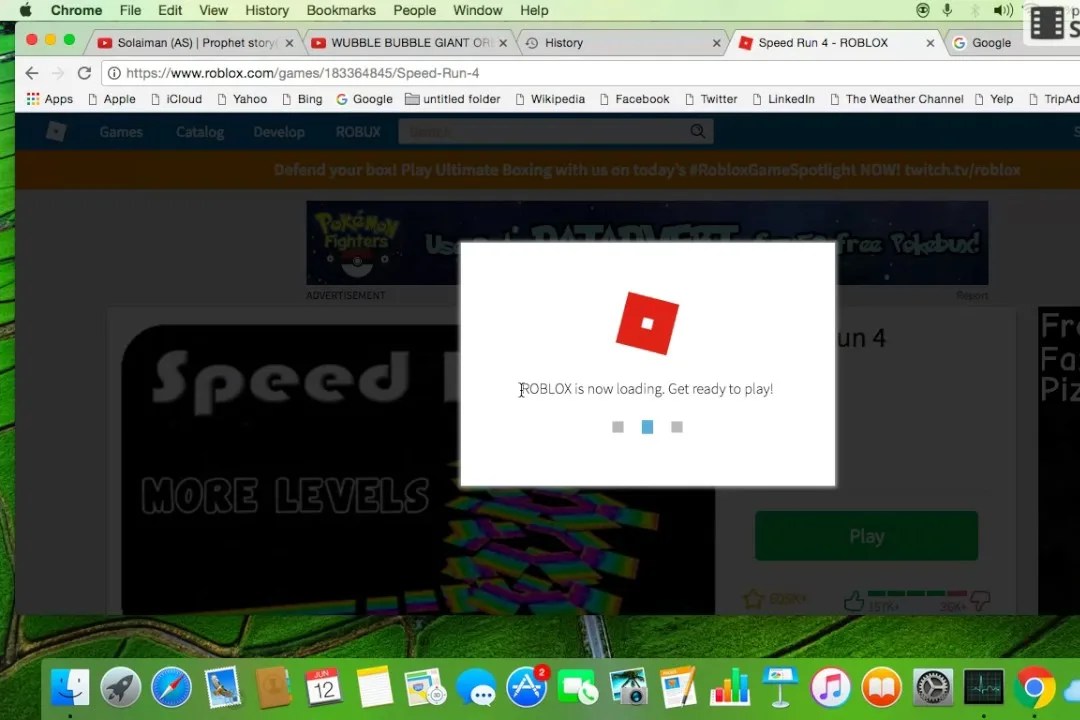Open the Finder icon in the dock

coord(70,687)
